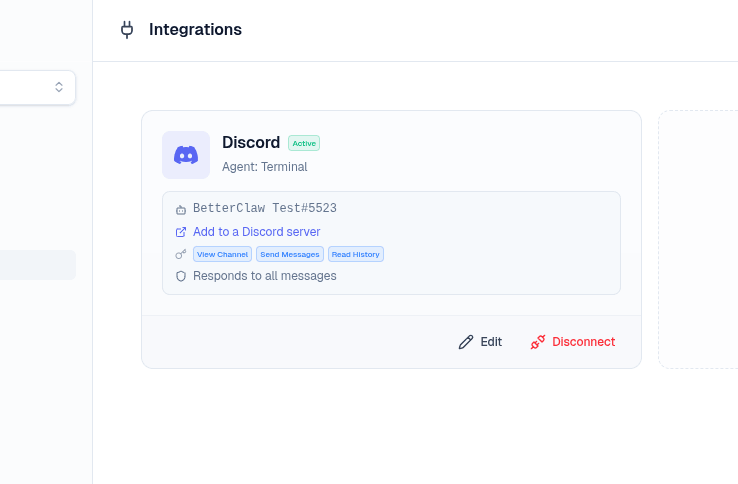The image size is (738, 484).
Task: Disconnect the Discord integration
Action: [x=573, y=342]
